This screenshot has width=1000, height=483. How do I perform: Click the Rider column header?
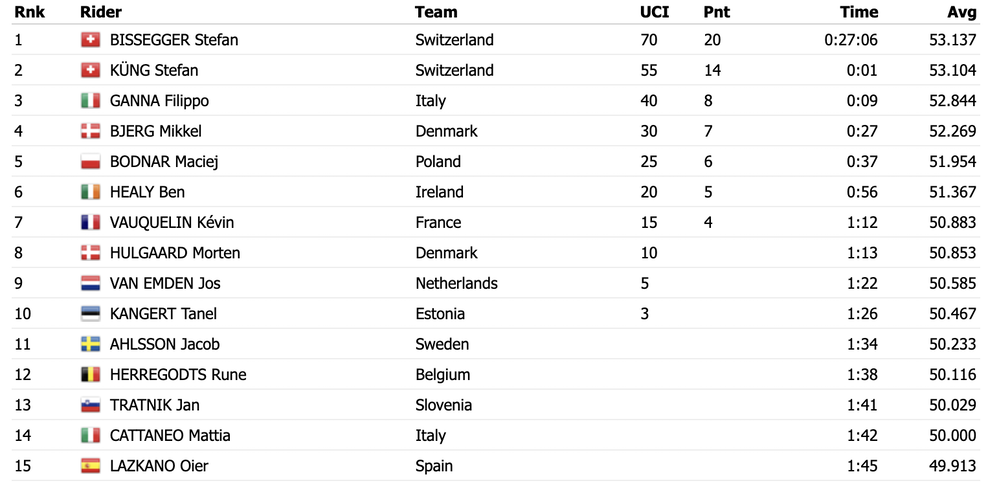coord(101,12)
